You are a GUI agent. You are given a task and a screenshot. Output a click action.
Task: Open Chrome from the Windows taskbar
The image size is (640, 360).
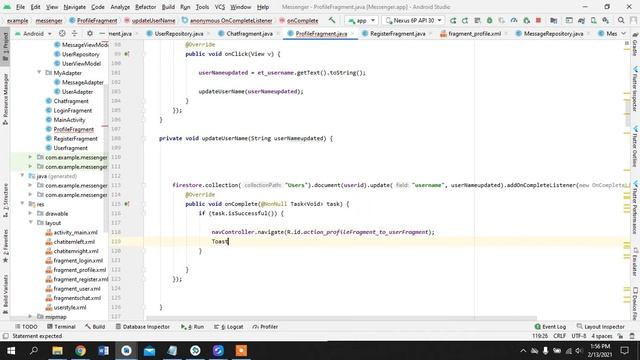point(80,351)
